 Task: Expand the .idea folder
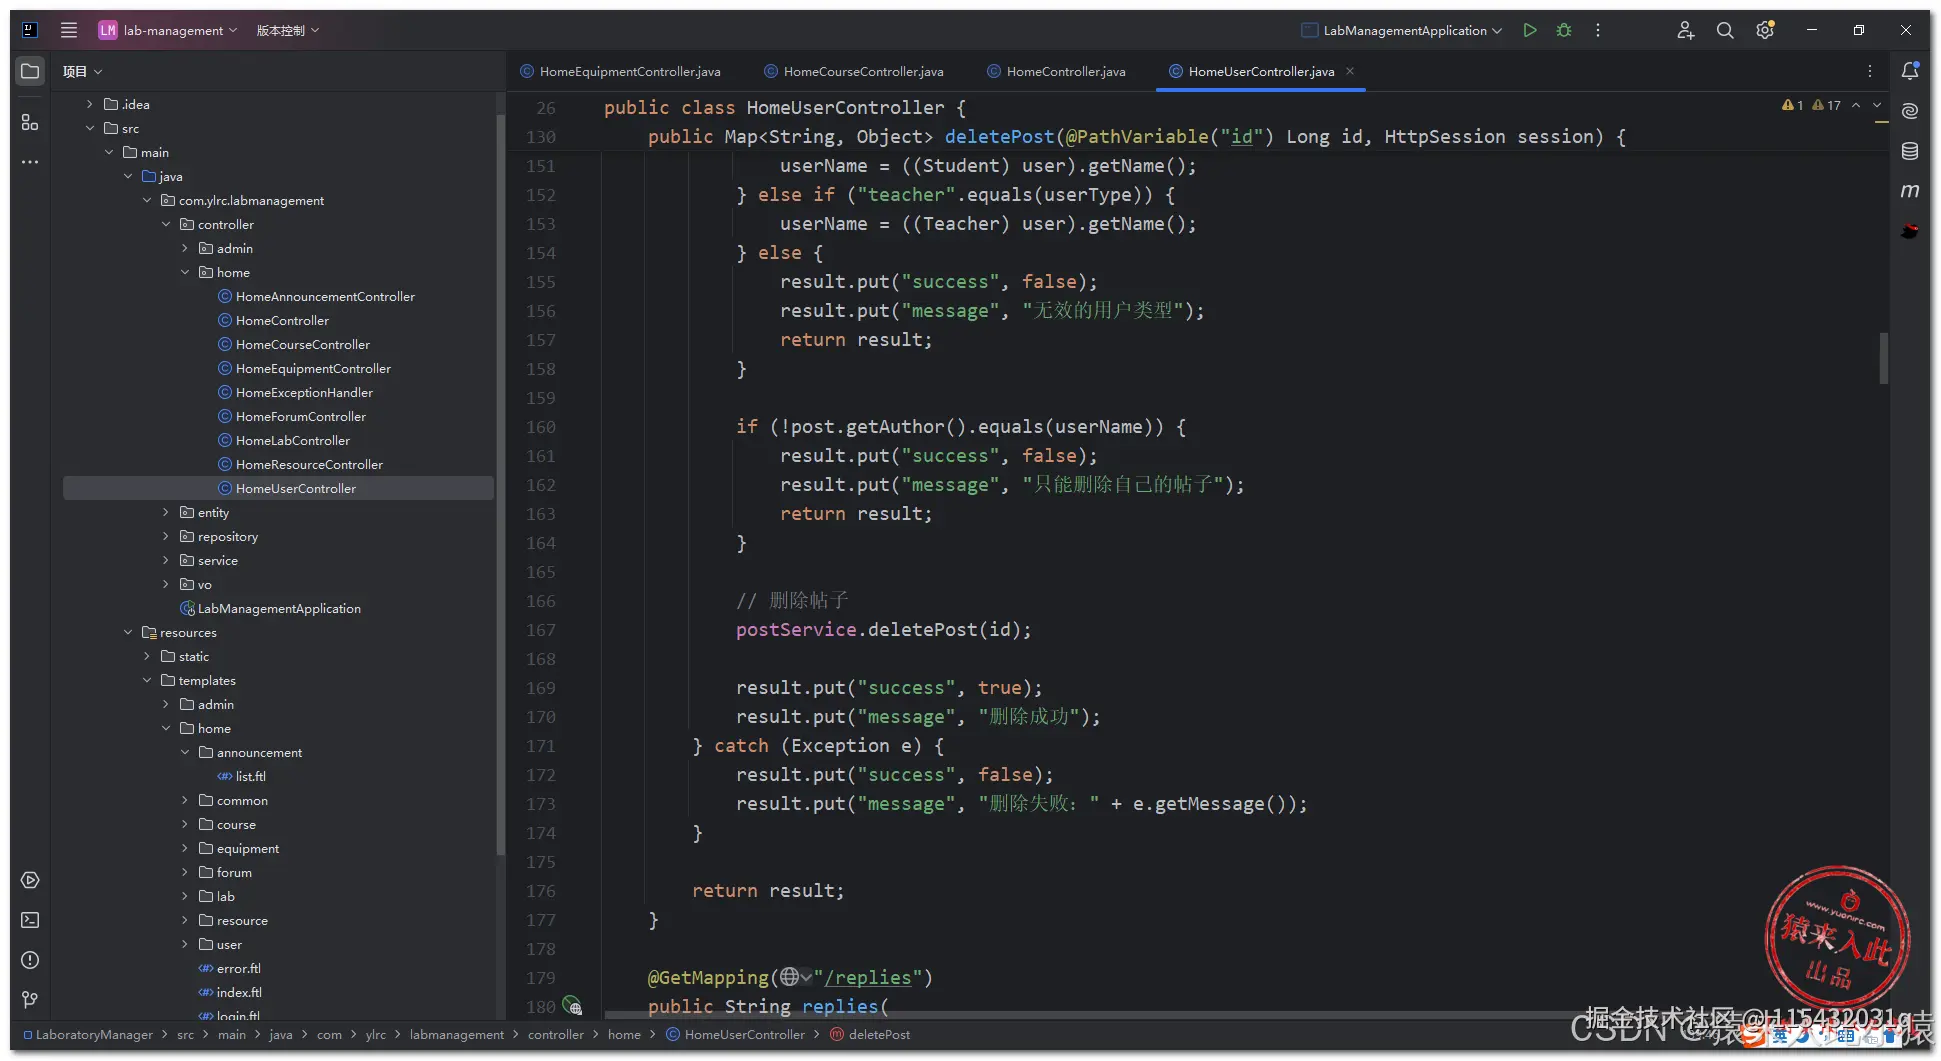click(x=89, y=104)
